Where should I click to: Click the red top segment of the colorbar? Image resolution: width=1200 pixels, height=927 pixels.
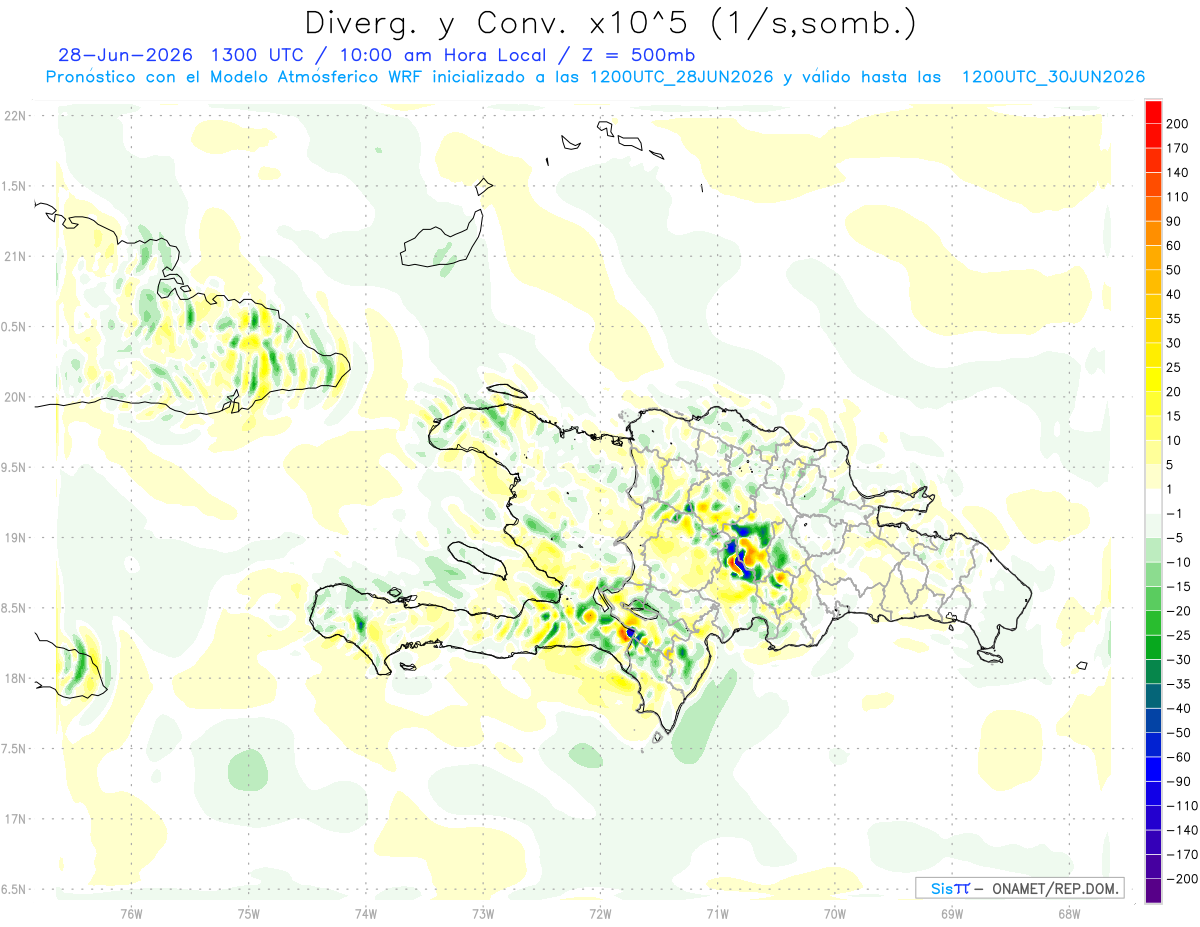coord(1153,112)
